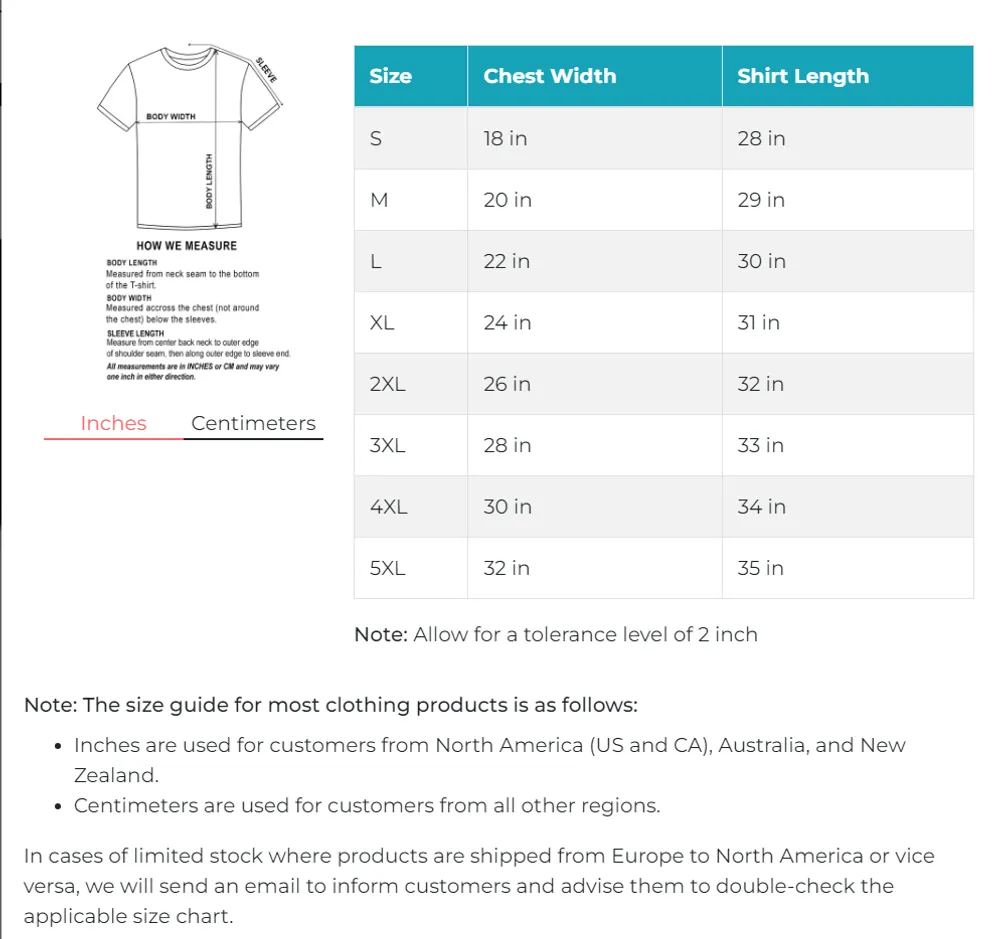Click the tolerance level note text

tap(555, 635)
